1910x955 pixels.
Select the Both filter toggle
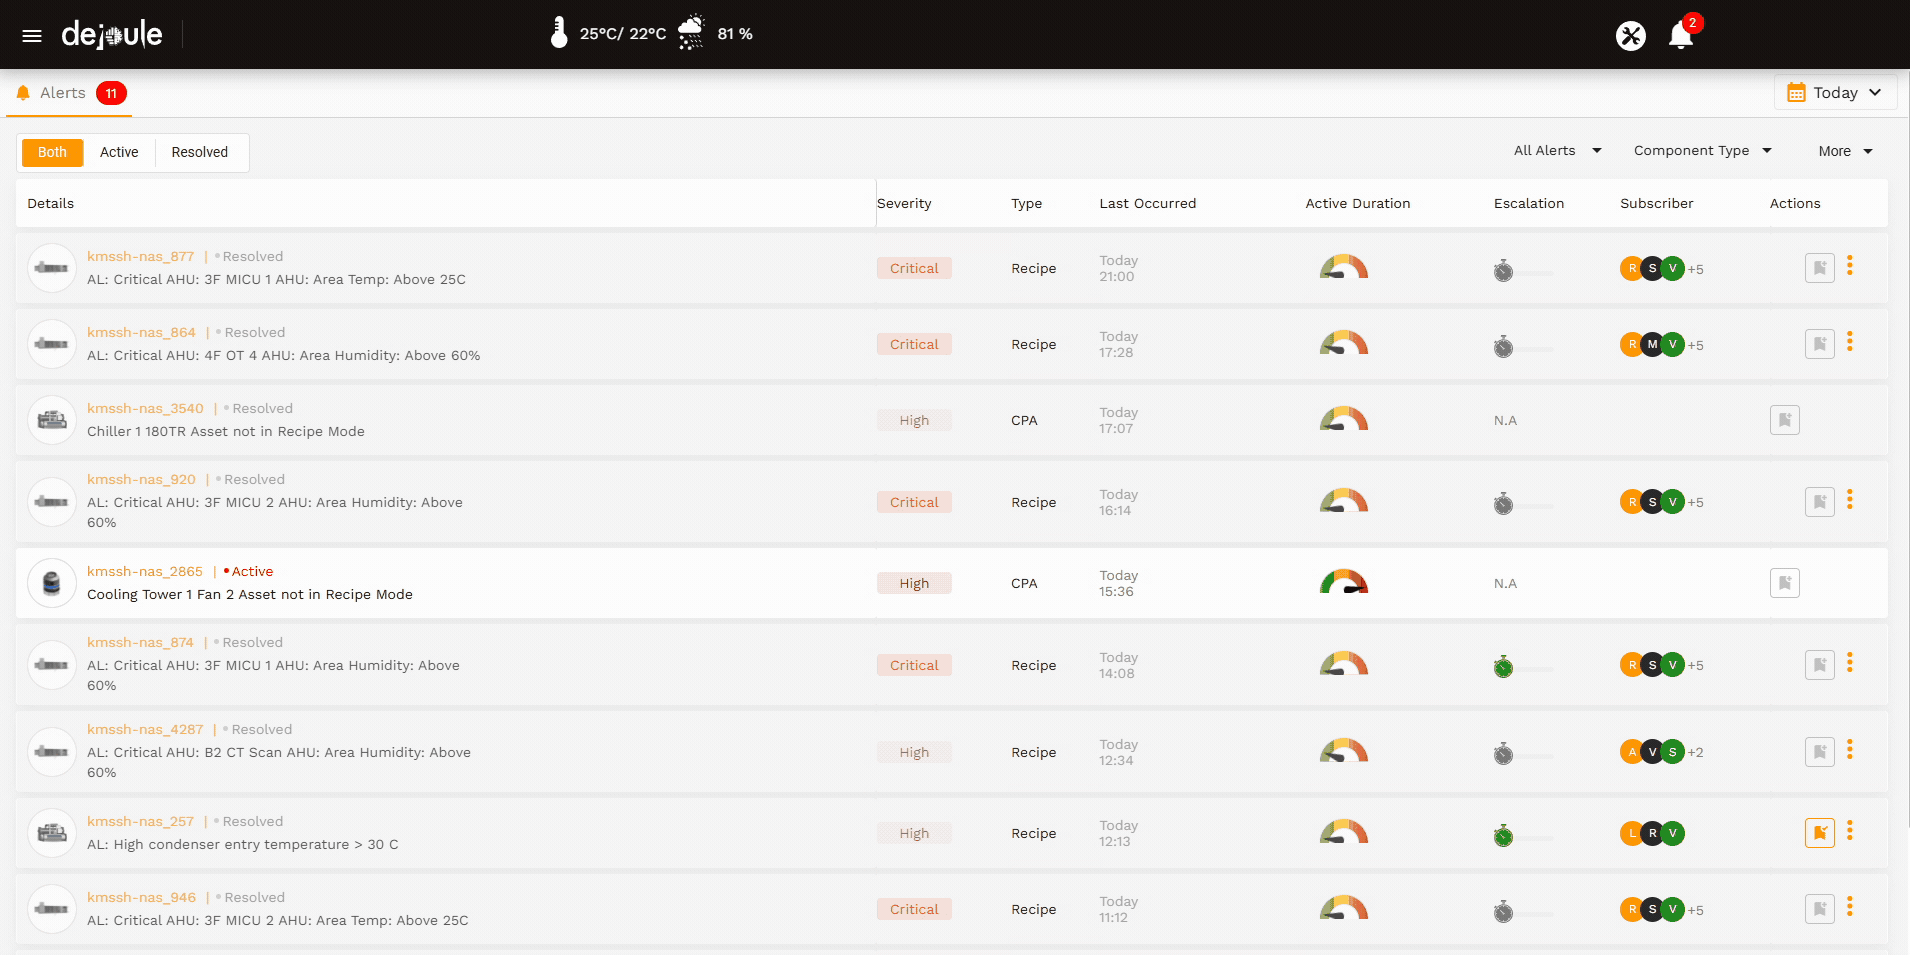coord(52,152)
